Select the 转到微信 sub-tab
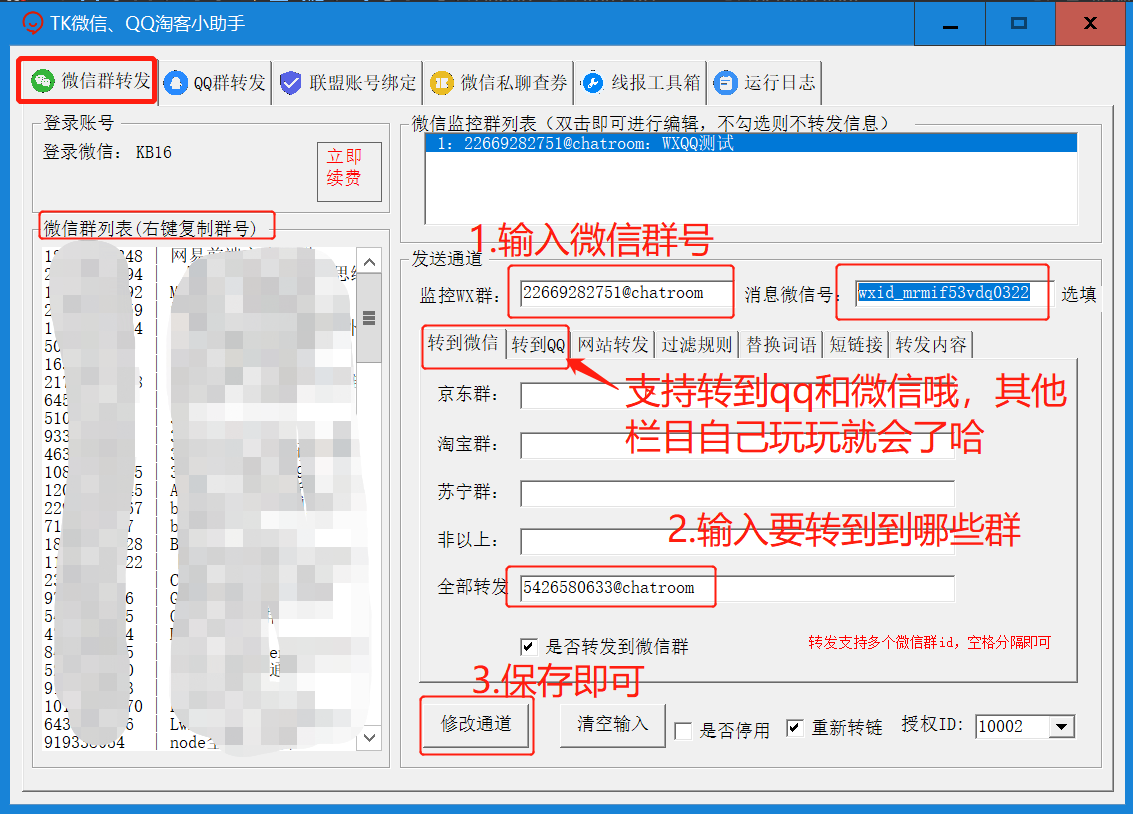Screen dimensions: 1133x814 coord(463,343)
